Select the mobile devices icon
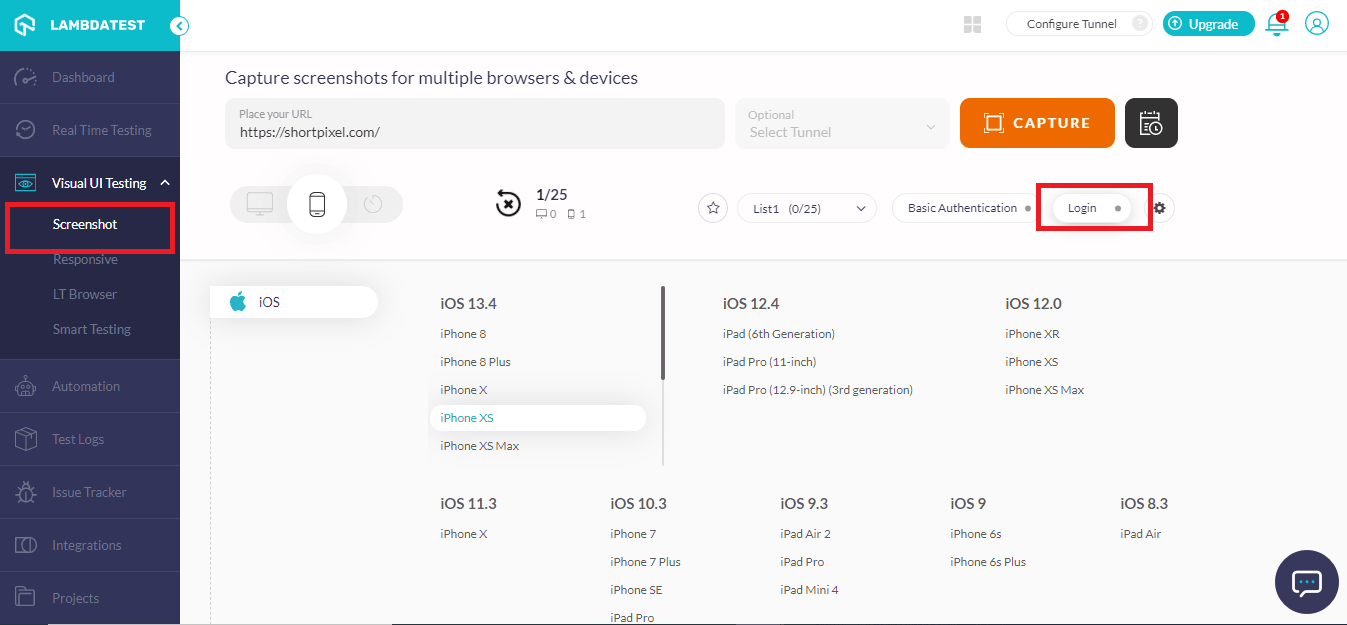This screenshot has height=625, width=1347. 316,203
